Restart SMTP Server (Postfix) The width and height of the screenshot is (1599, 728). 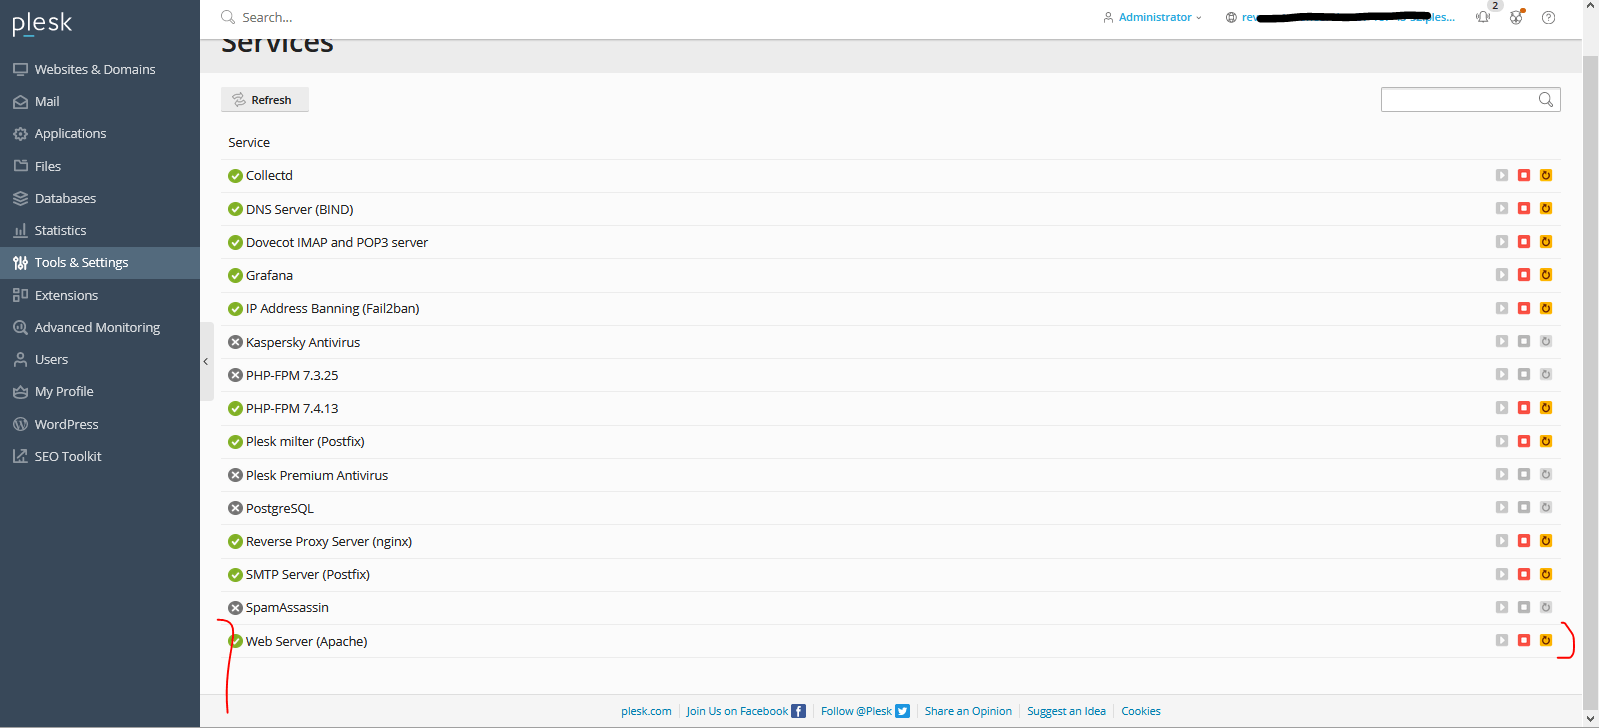tap(1546, 574)
